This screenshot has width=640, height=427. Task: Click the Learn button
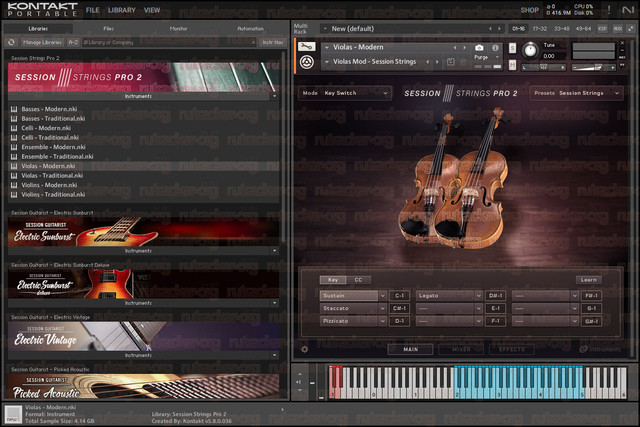pos(588,280)
